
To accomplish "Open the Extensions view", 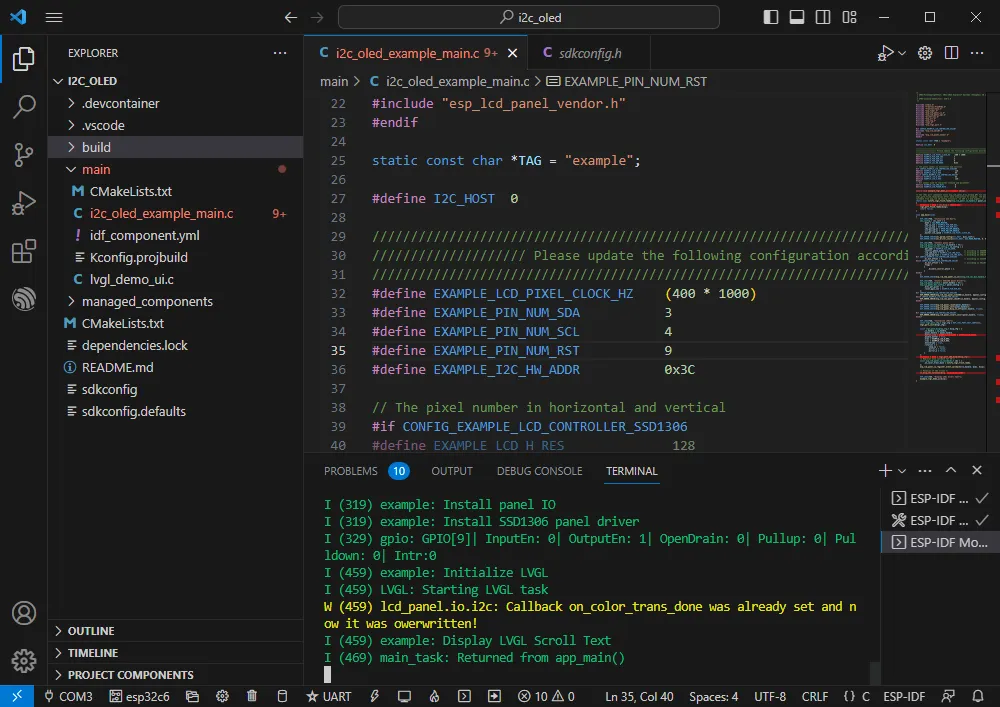I will (x=24, y=251).
